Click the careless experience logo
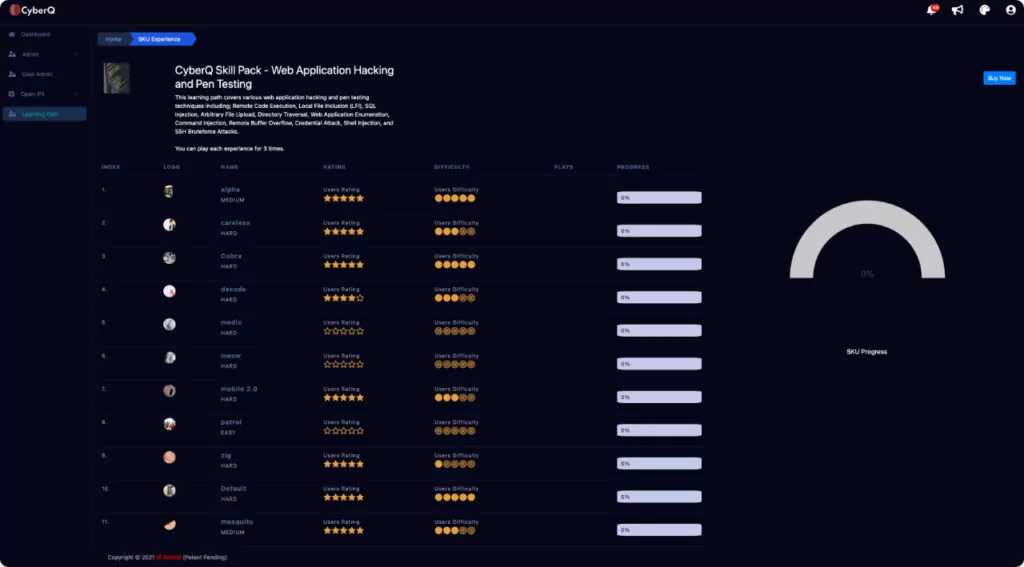The width and height of the screenshot is (1024, 567). [169, 225]
